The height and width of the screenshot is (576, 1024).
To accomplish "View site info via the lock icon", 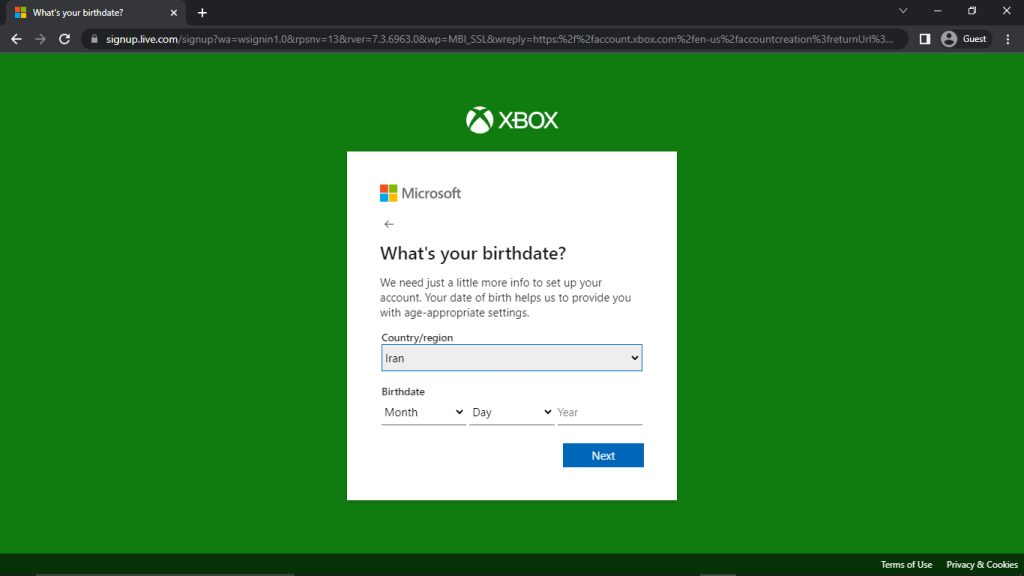I will click(94, 39).
